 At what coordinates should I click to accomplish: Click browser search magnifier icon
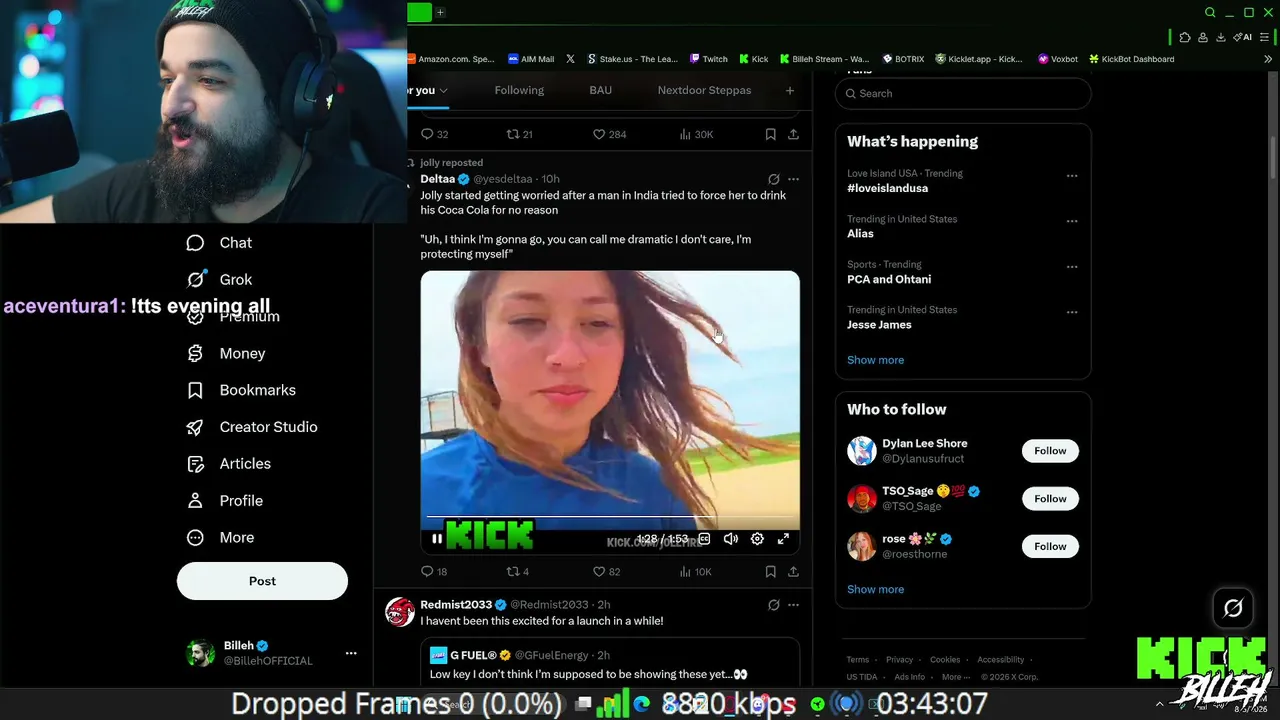click(x=1210, y=12)
